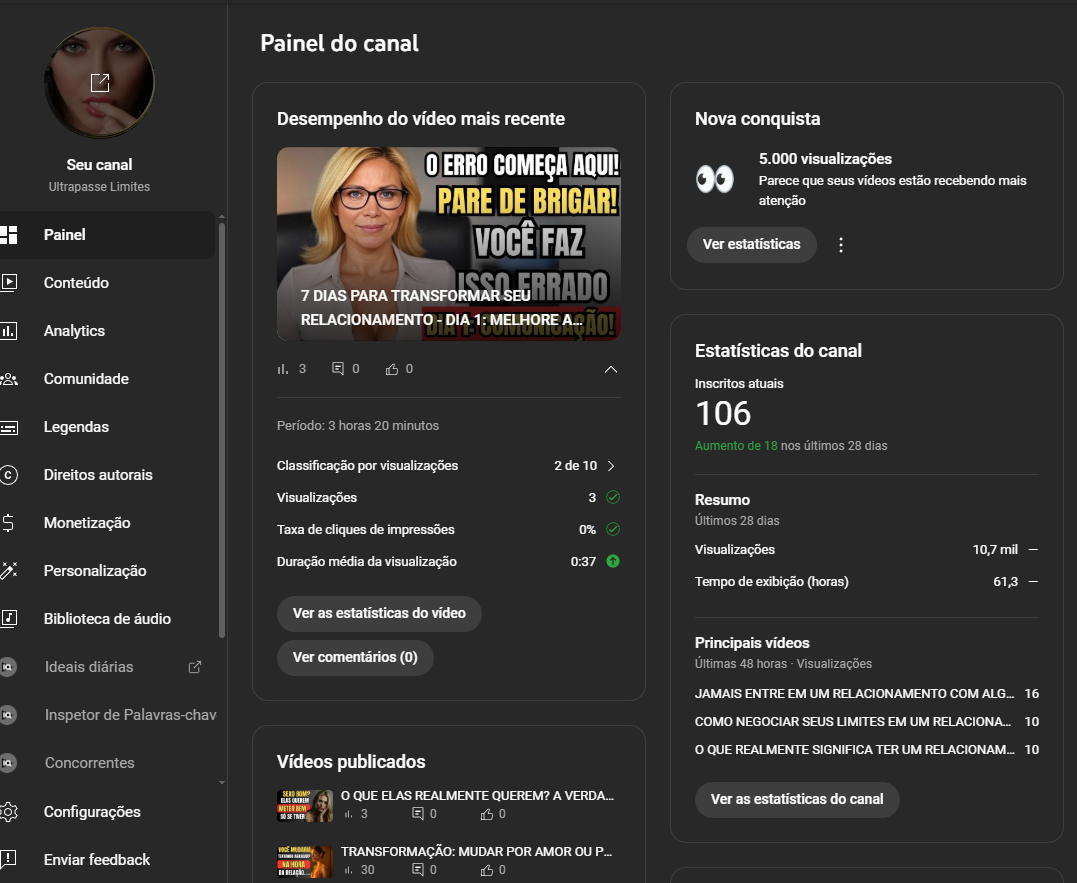Click the Comunidade people sidebar icon
Screen dimensions: 1077x883
click(8, 379)
